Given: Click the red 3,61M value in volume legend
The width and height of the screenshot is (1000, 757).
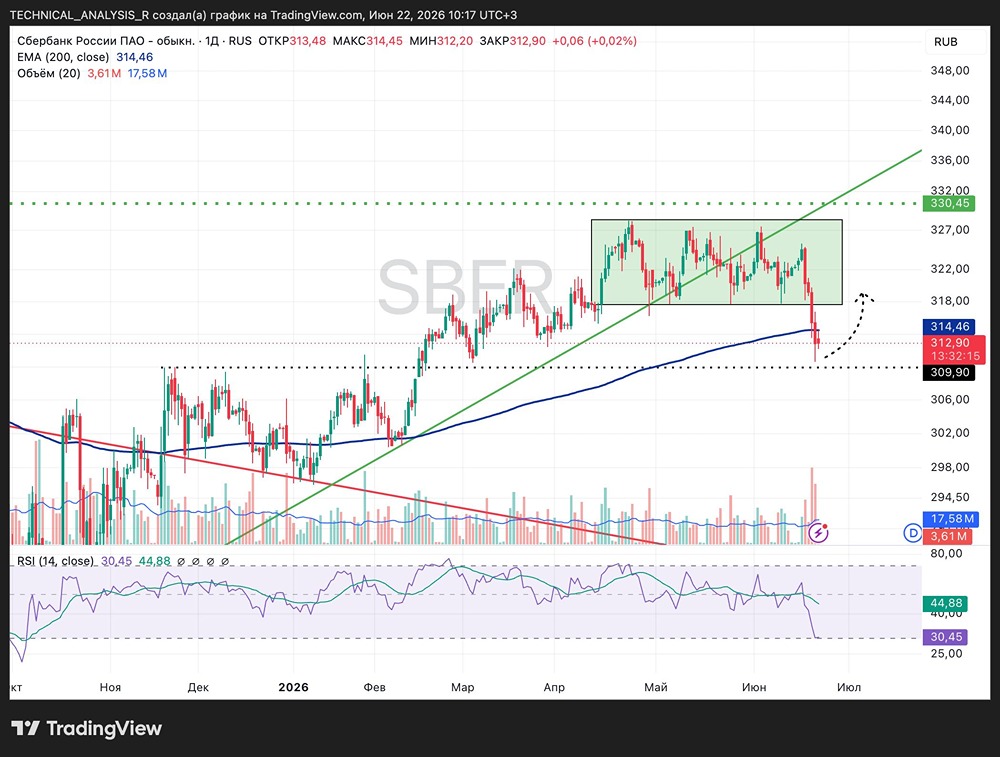Looking at the screenshot, I should (x=104, y=73).
